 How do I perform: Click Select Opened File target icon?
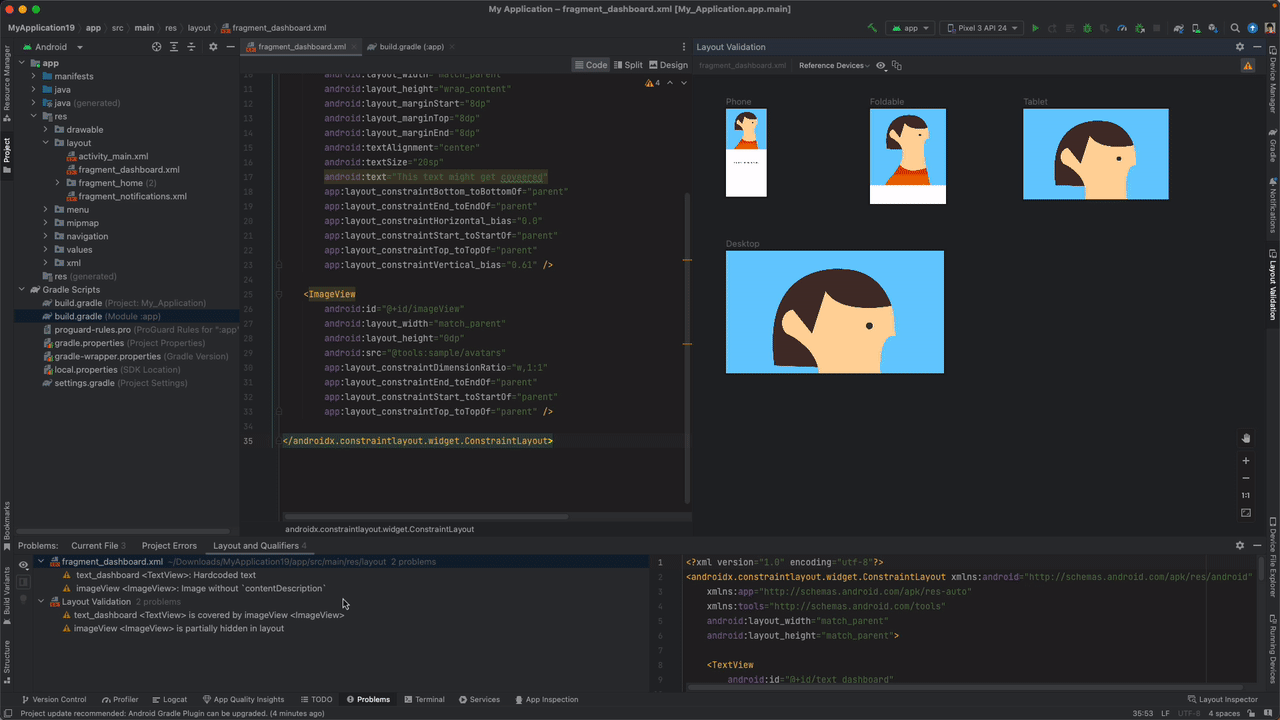(x=156, y=47)
